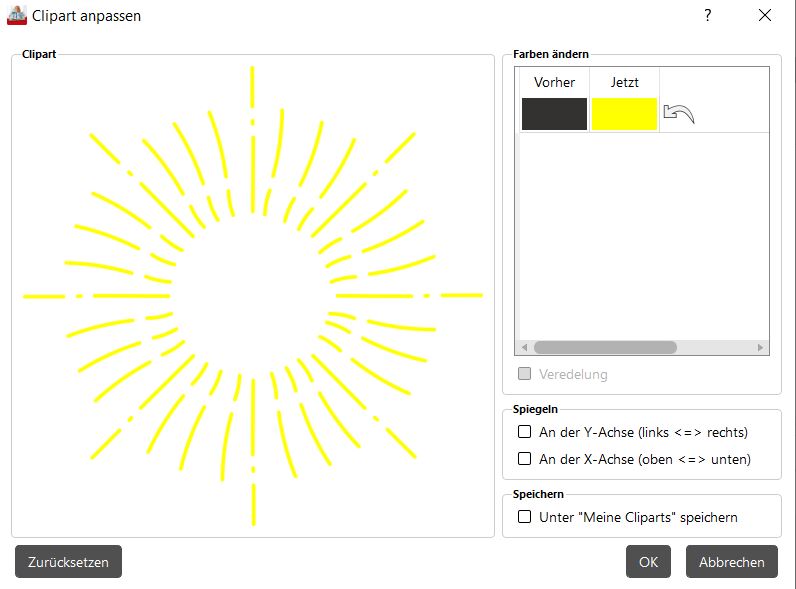796x589 pixels.
Task: Confirm with the OK button
Action: pos(648,562)
